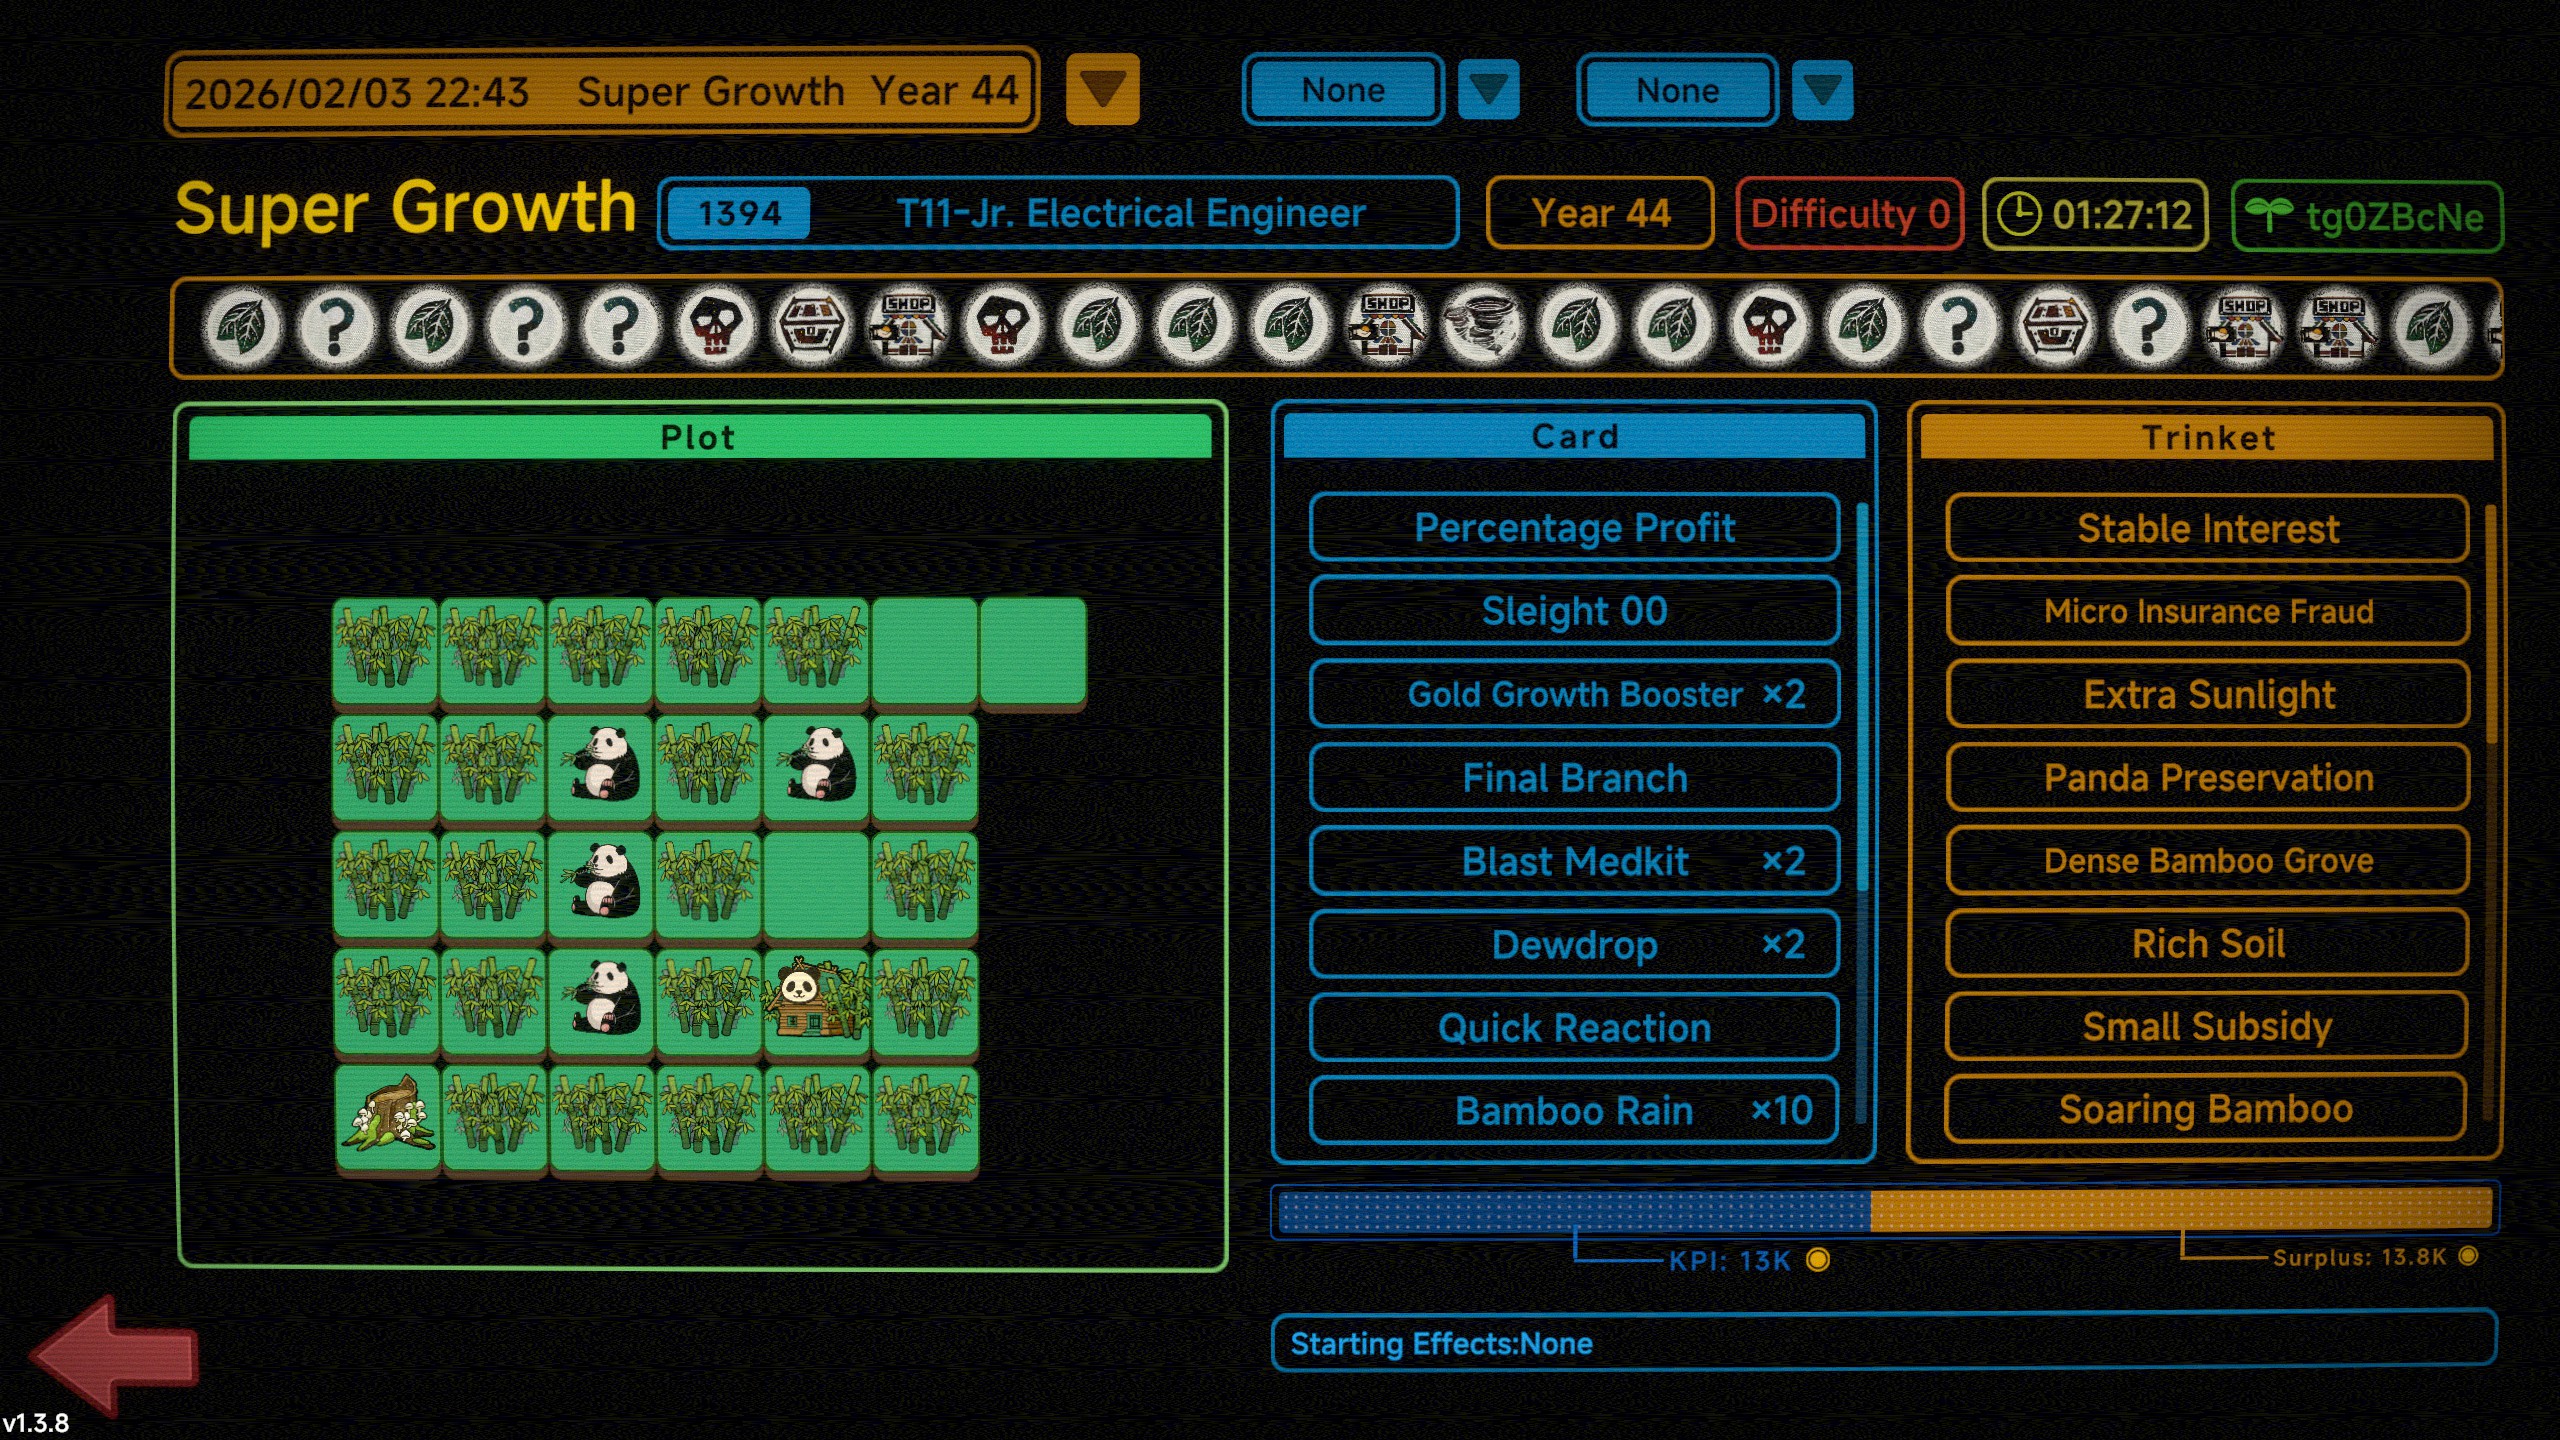Click the clock play time badge
2560x1440 pixels.
point(2095,214)
